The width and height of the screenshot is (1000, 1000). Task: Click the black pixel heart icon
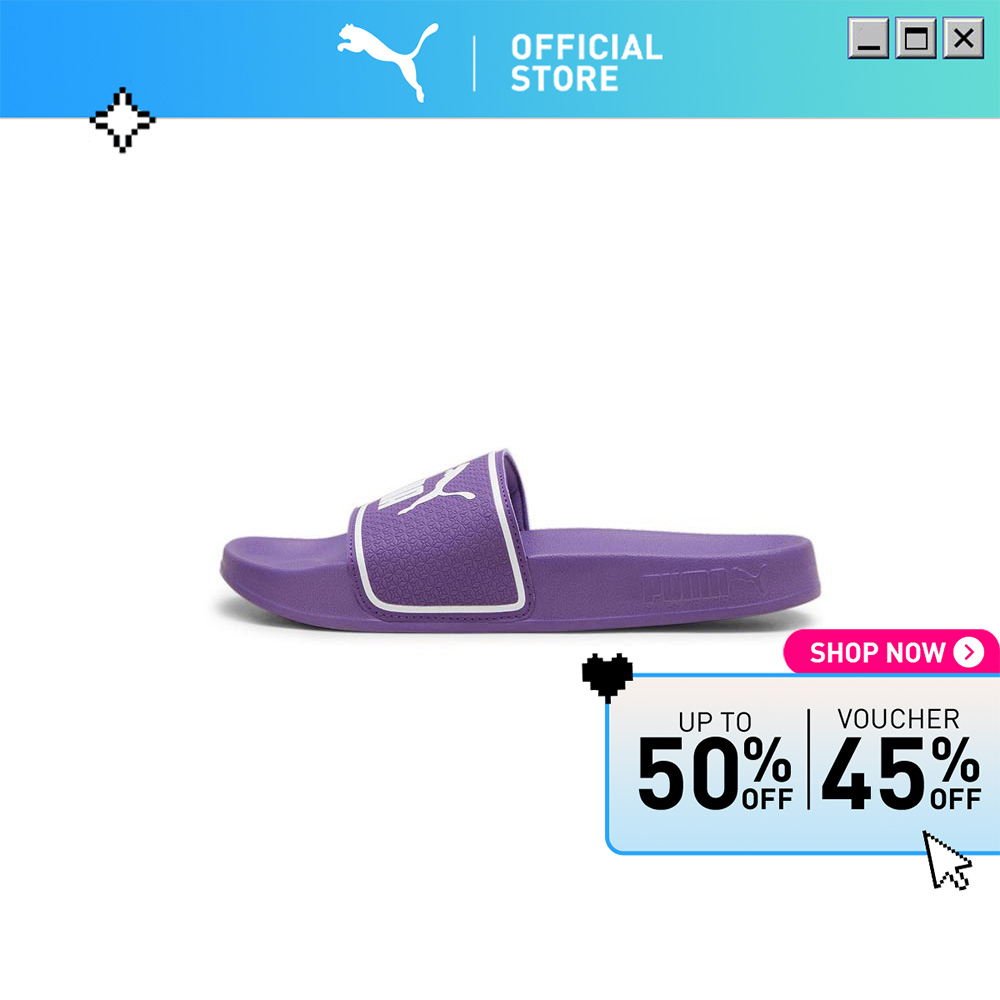pyautogui.click(x=607, y=677)
